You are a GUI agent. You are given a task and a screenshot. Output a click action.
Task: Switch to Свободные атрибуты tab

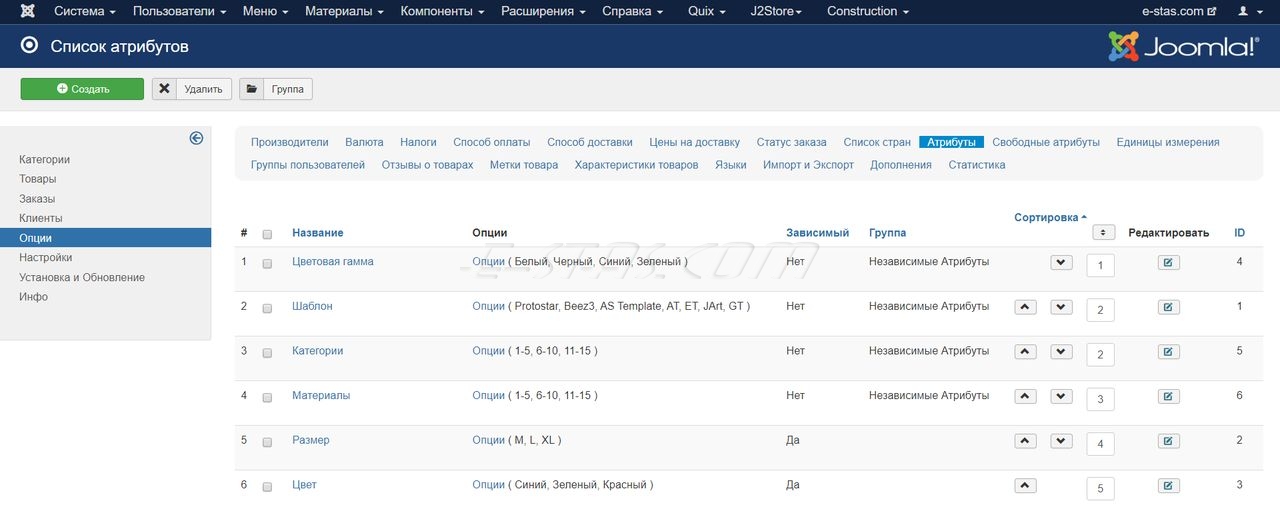1046,142
